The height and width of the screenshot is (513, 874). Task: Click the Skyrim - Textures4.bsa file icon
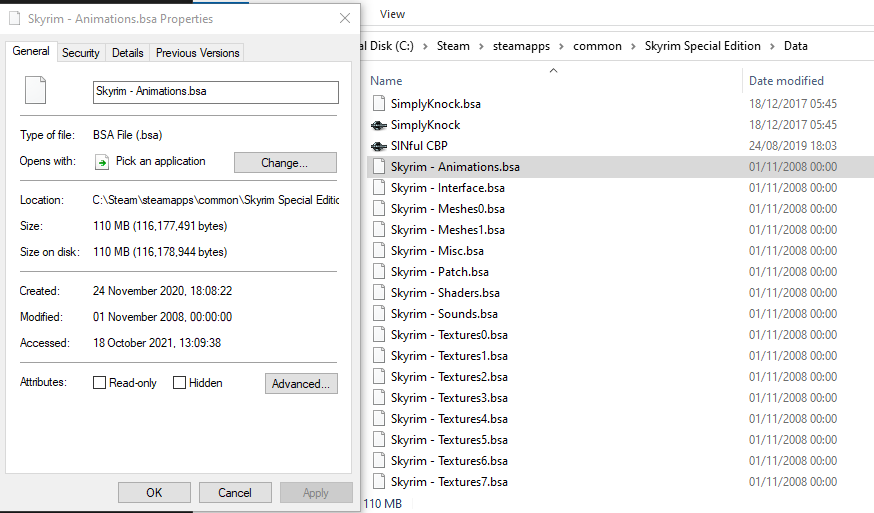point(379,419)
